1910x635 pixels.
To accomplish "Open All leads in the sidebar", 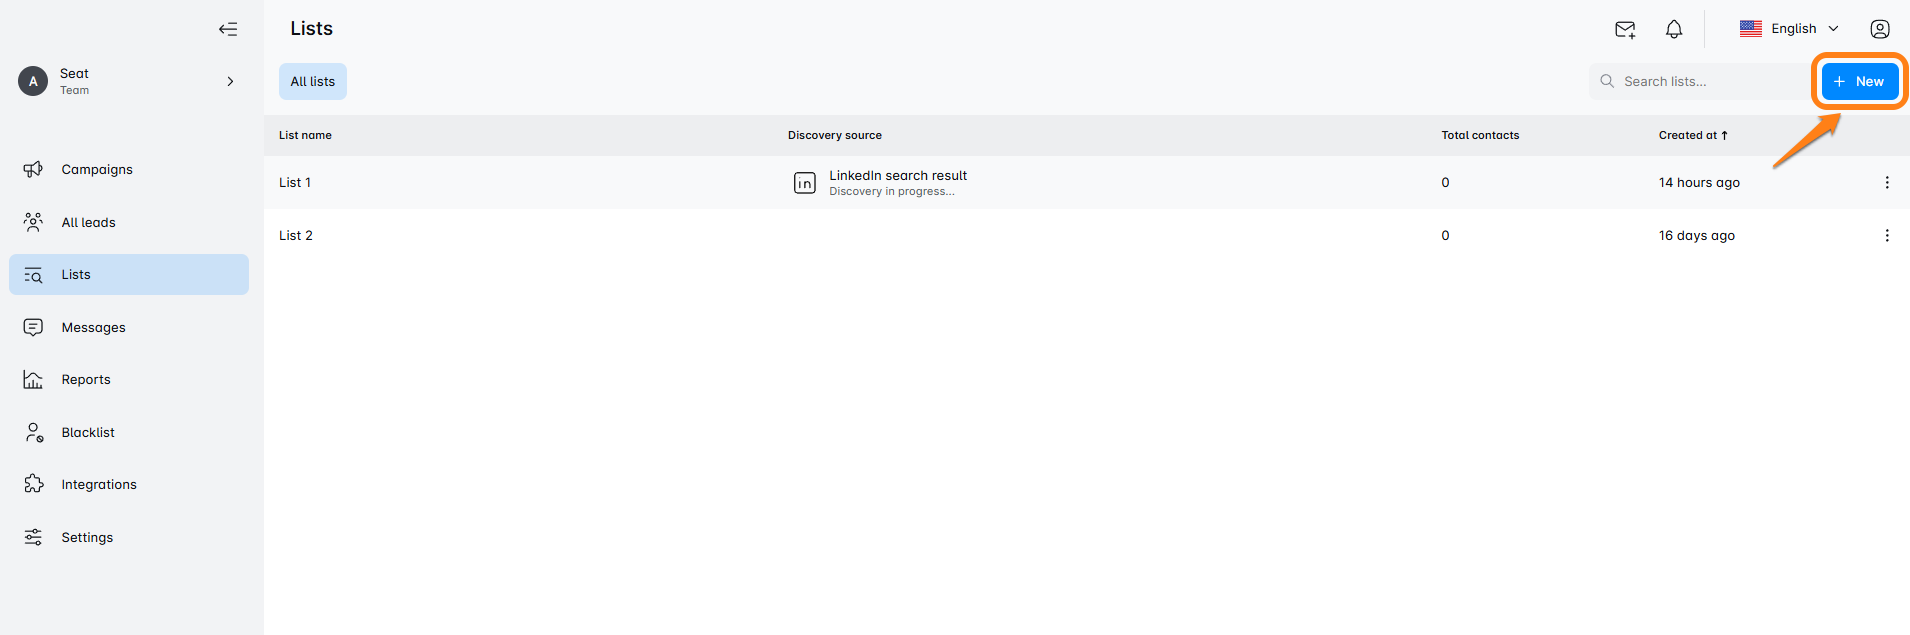I will point(88,223).
